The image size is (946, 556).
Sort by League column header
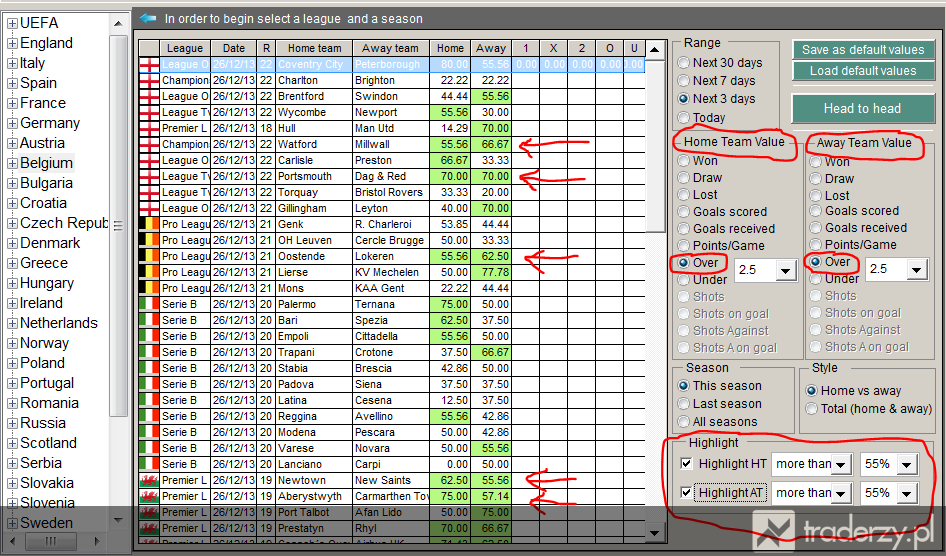(185, 48)
